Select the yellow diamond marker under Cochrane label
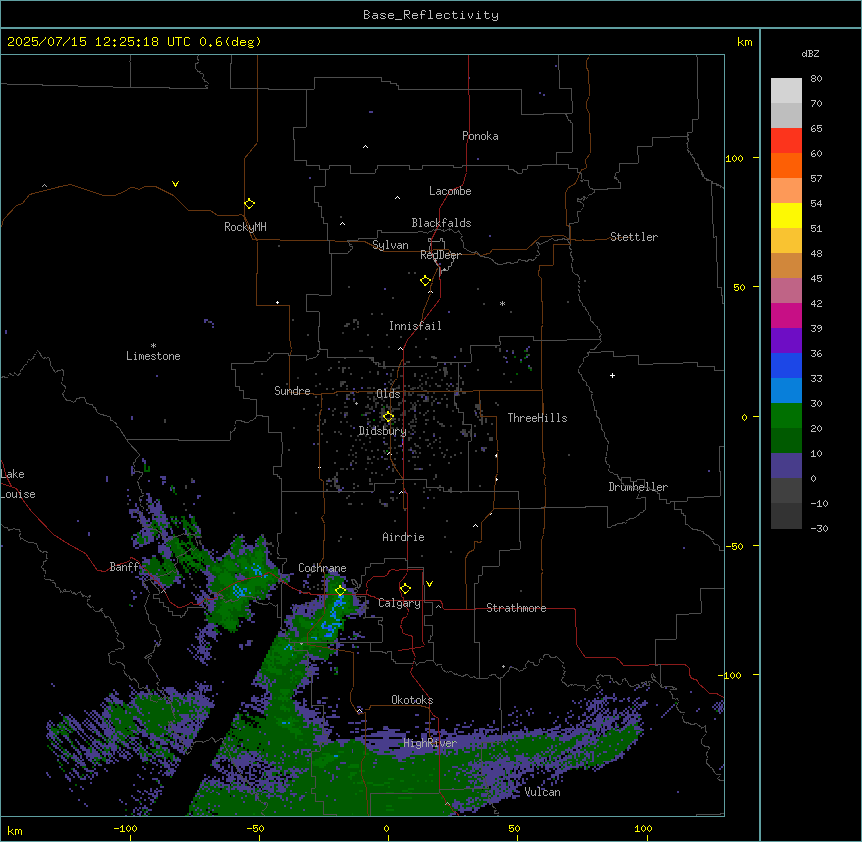This screenshot has width=862, height=842. 340,591
